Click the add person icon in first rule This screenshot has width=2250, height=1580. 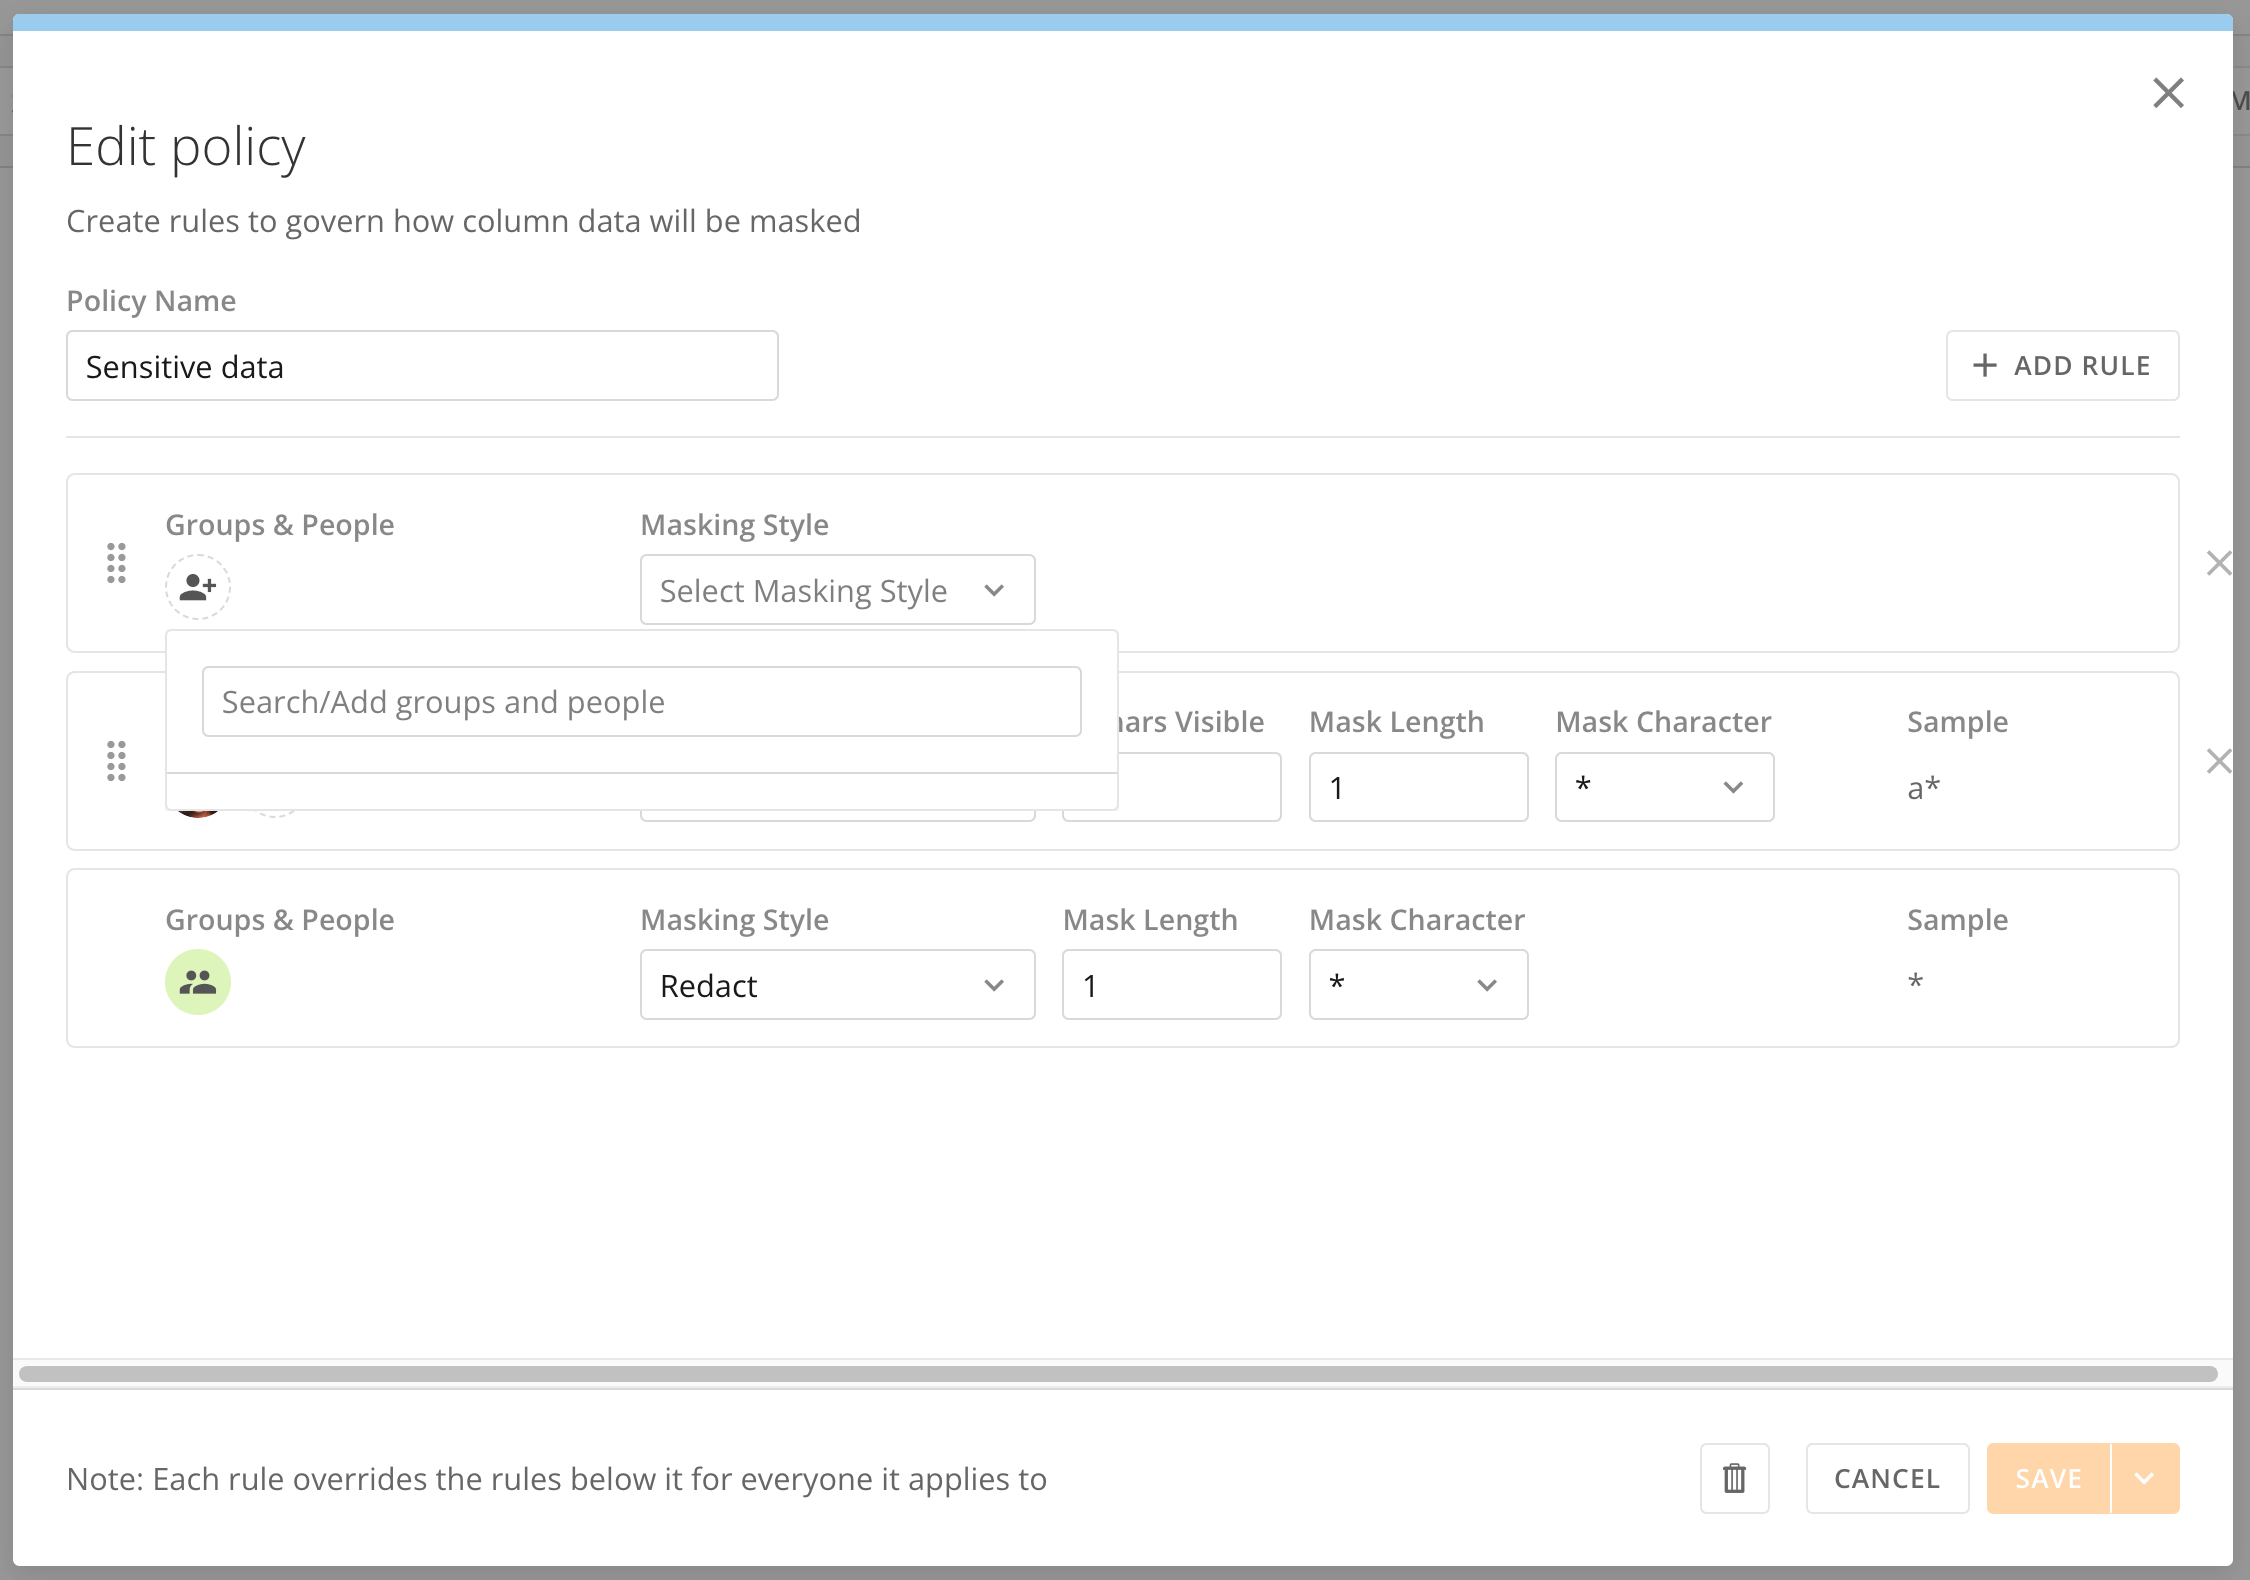click(198, 587)
